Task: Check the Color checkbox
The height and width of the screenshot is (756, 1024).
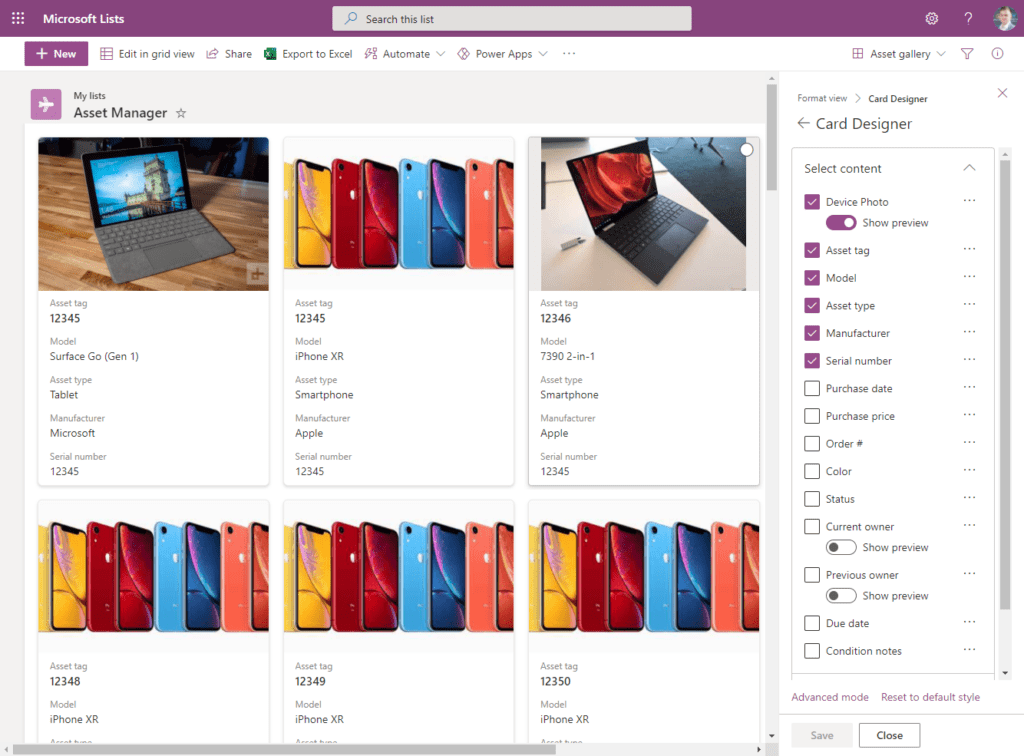Action: [x=812, y=471]
